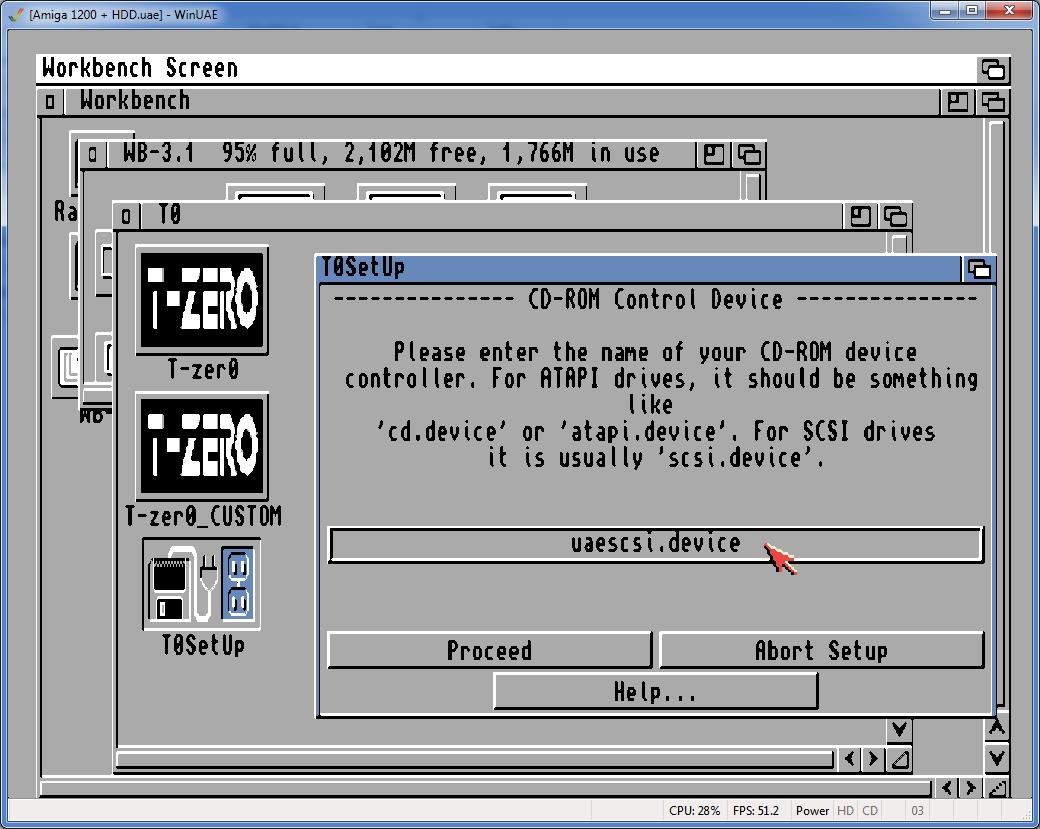Click the Workbench window vertical scrollbar

pyautogui.click(x=996, y=414)
